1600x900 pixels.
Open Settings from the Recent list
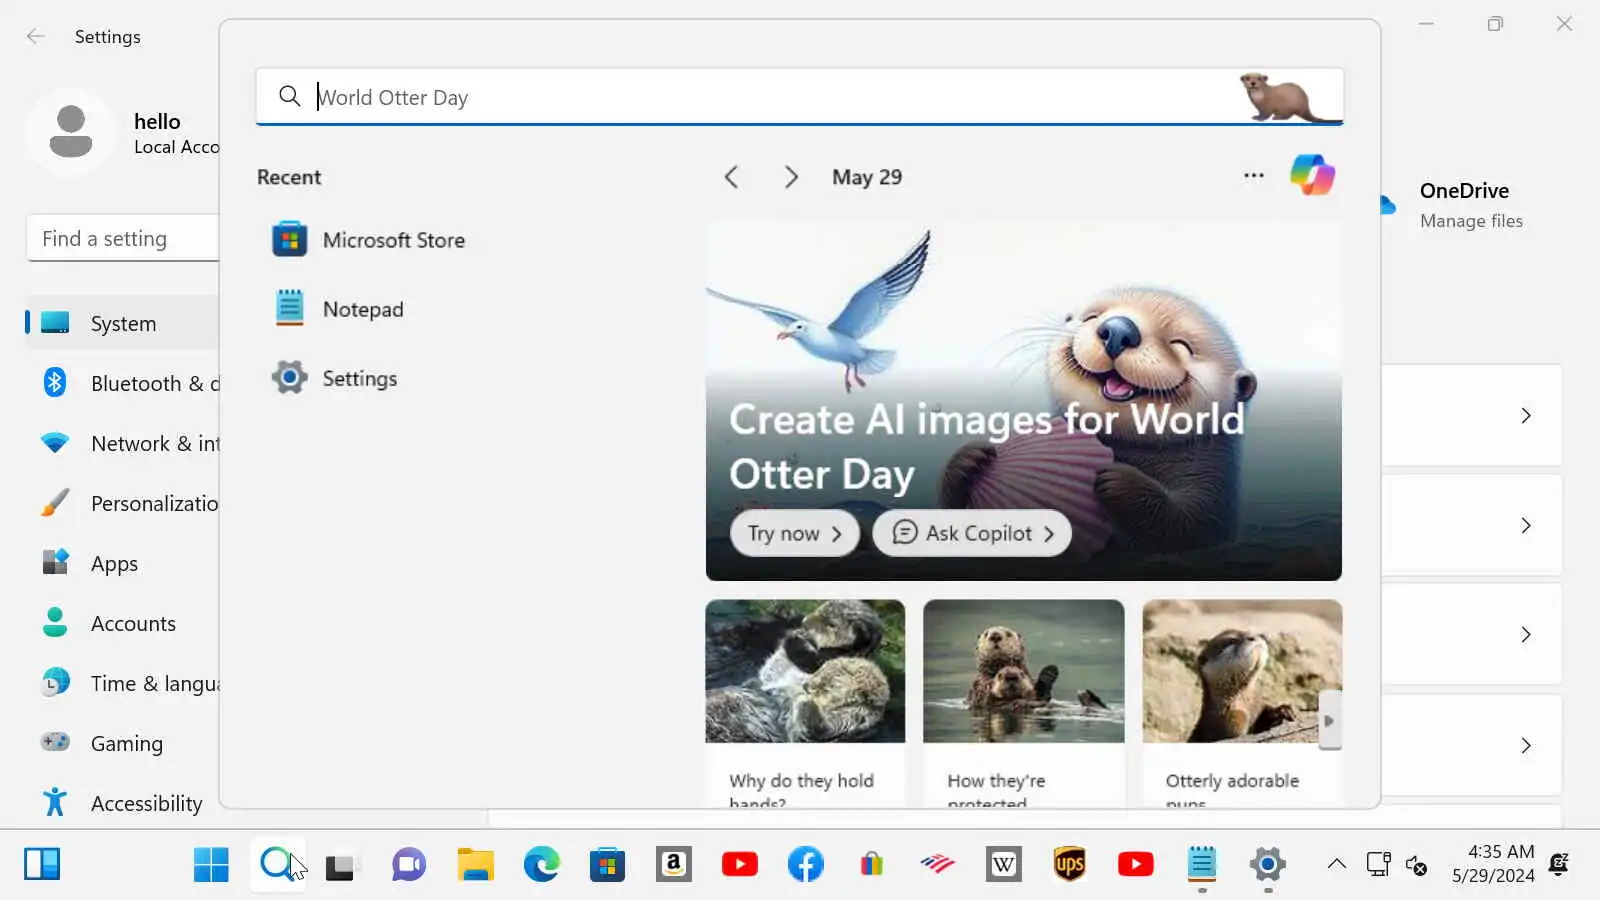(336, 378)
